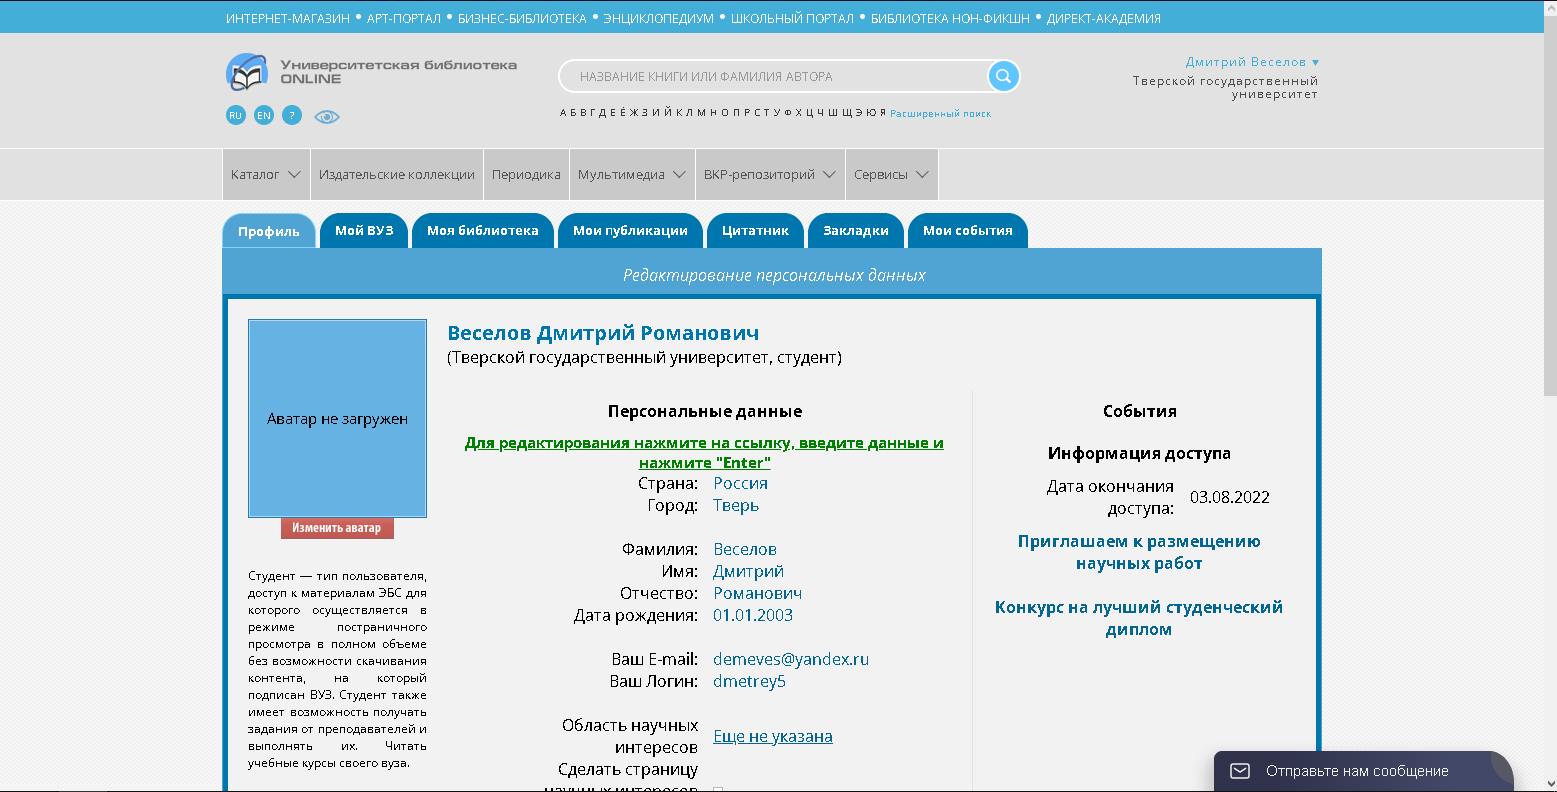The width and height of the screenshot is (1557, 792).
Task: Click the book search input field
Action: pos(770,76)
